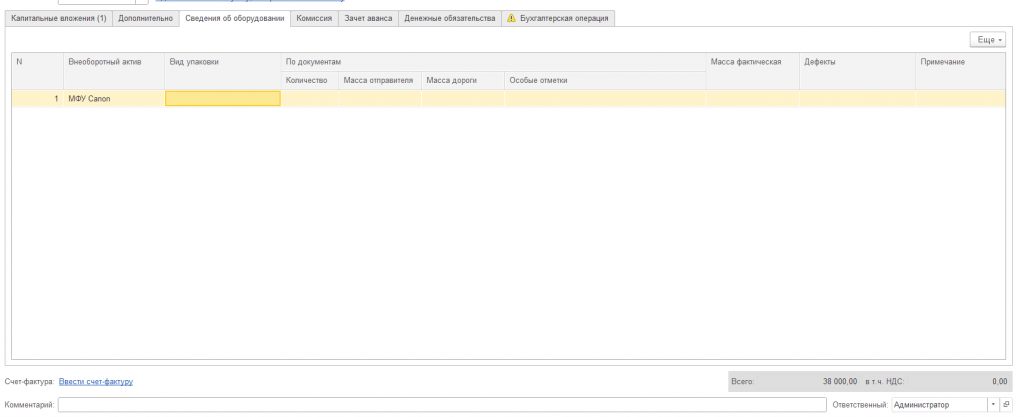Click the Масса отправителя column header
Image resolution: width=1024 pixels, height=417 pixels.
[379, 80]
